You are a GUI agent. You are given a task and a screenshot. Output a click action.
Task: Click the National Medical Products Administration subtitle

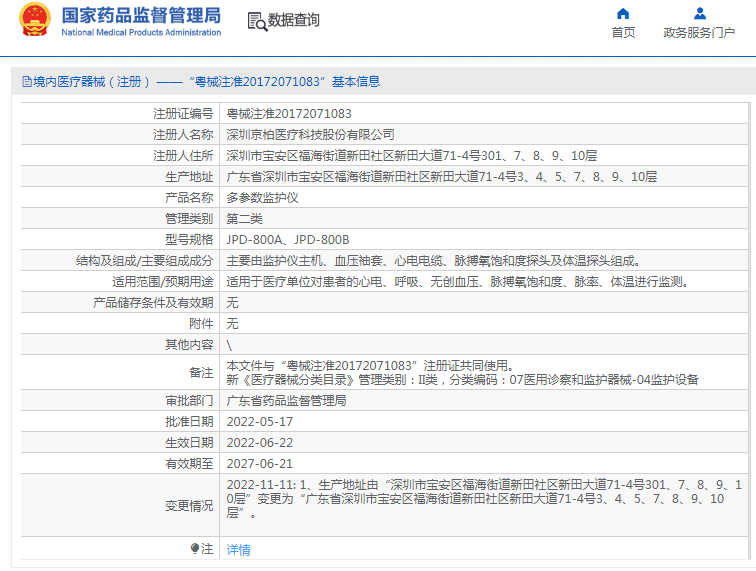tap(141, 32)
